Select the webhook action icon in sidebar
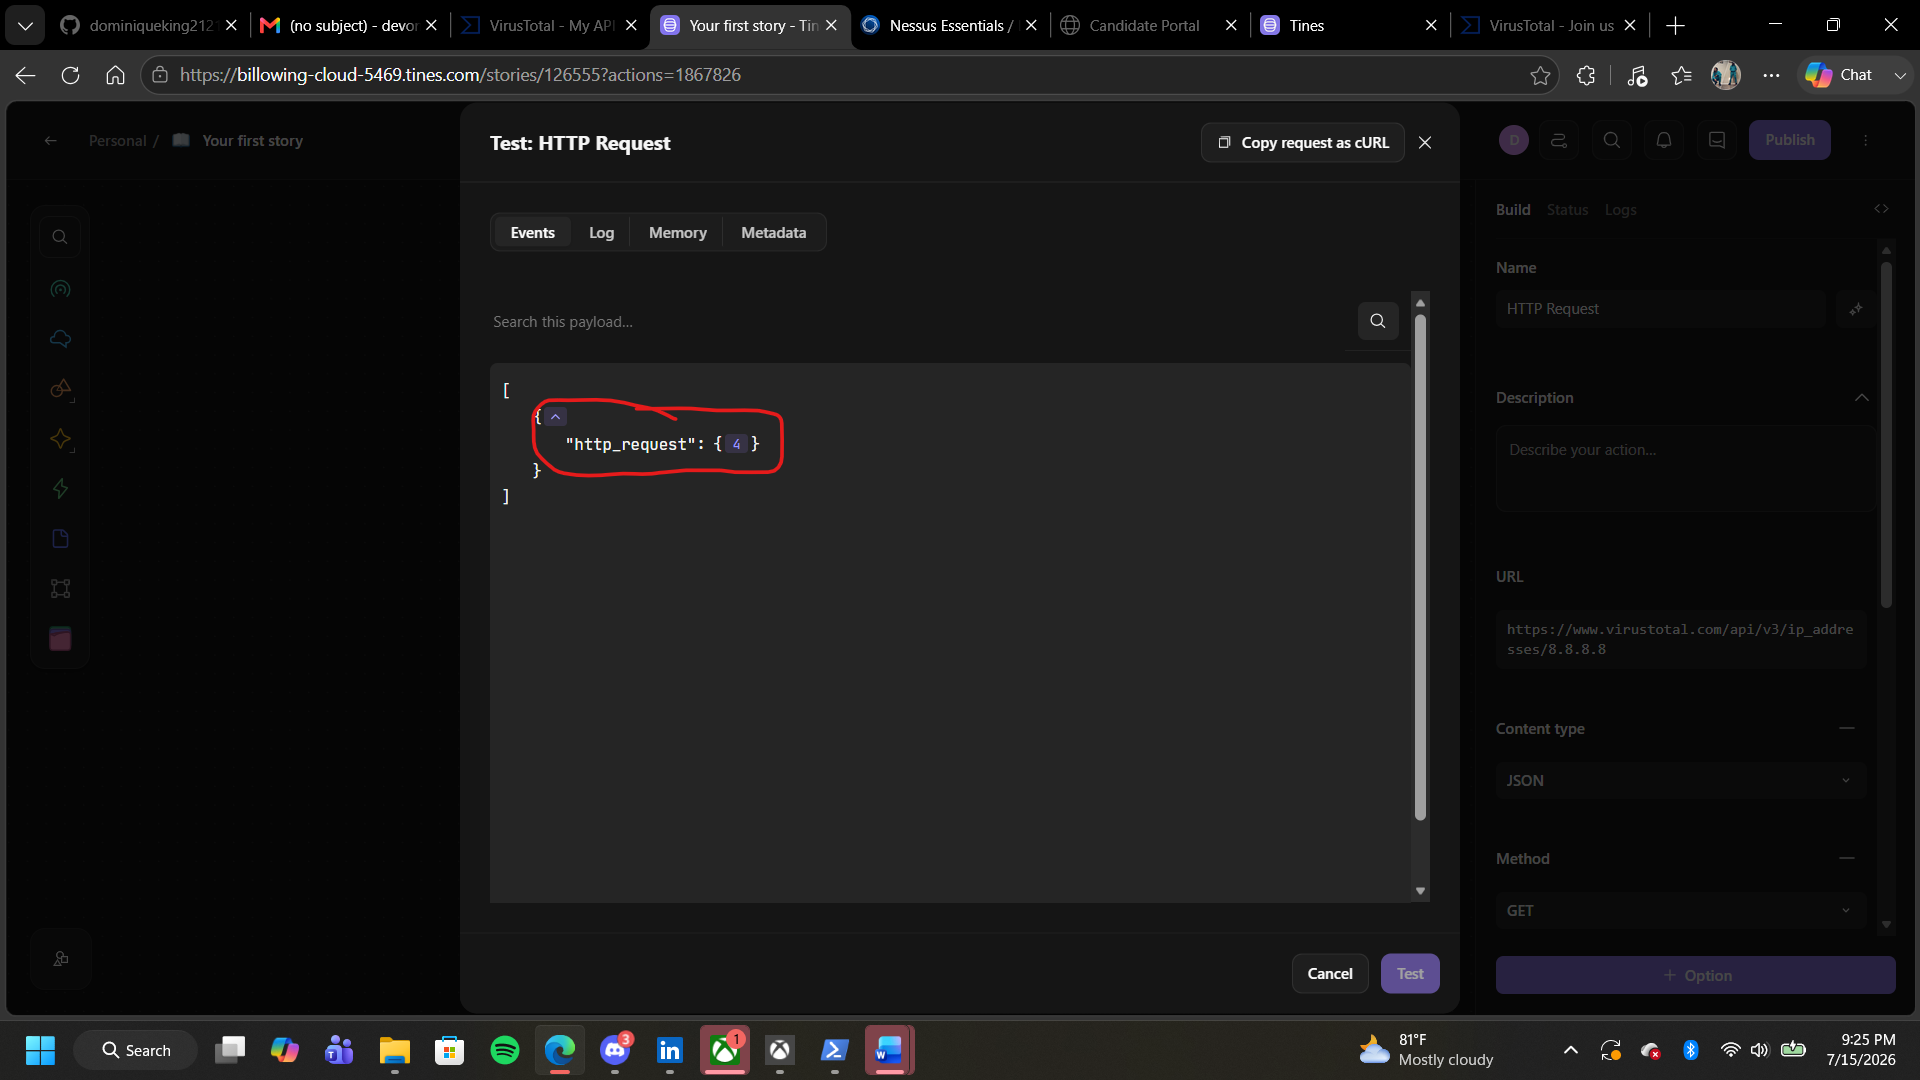 (x=60, y=289)
